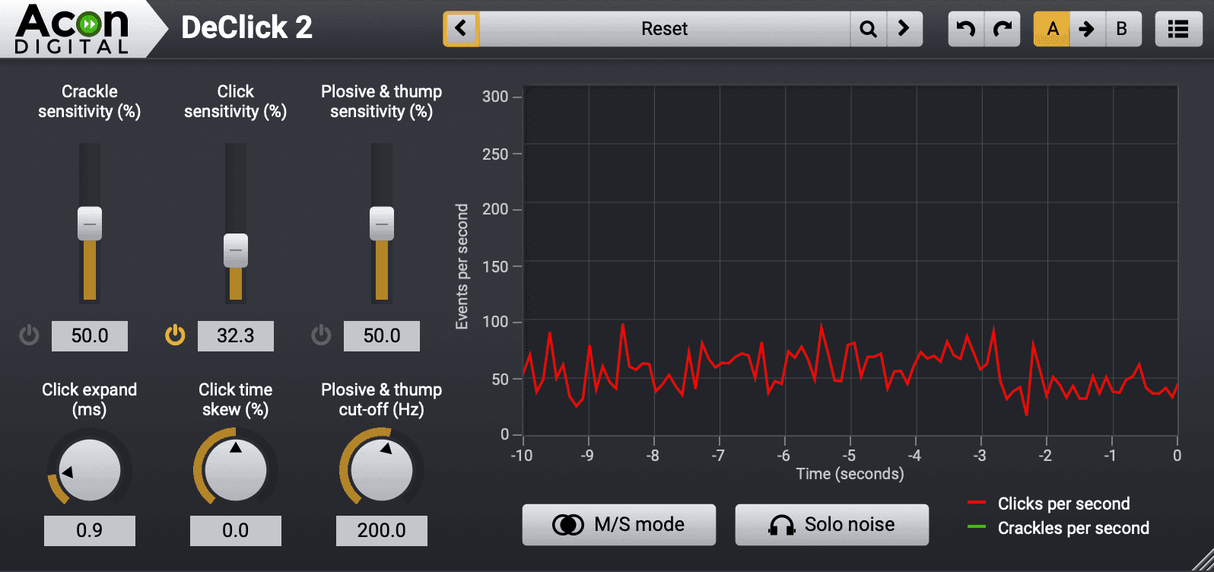Select the A settings slot

1052,29
